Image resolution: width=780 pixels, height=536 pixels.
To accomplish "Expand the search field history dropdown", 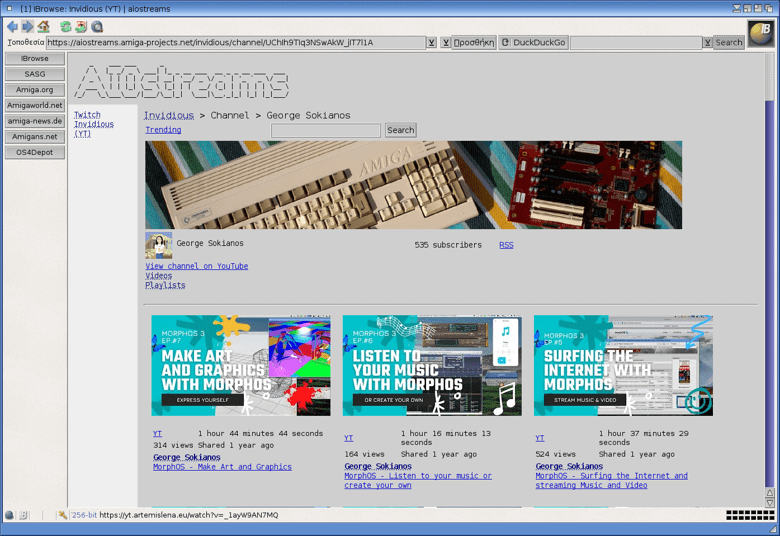I will point(707,43).
